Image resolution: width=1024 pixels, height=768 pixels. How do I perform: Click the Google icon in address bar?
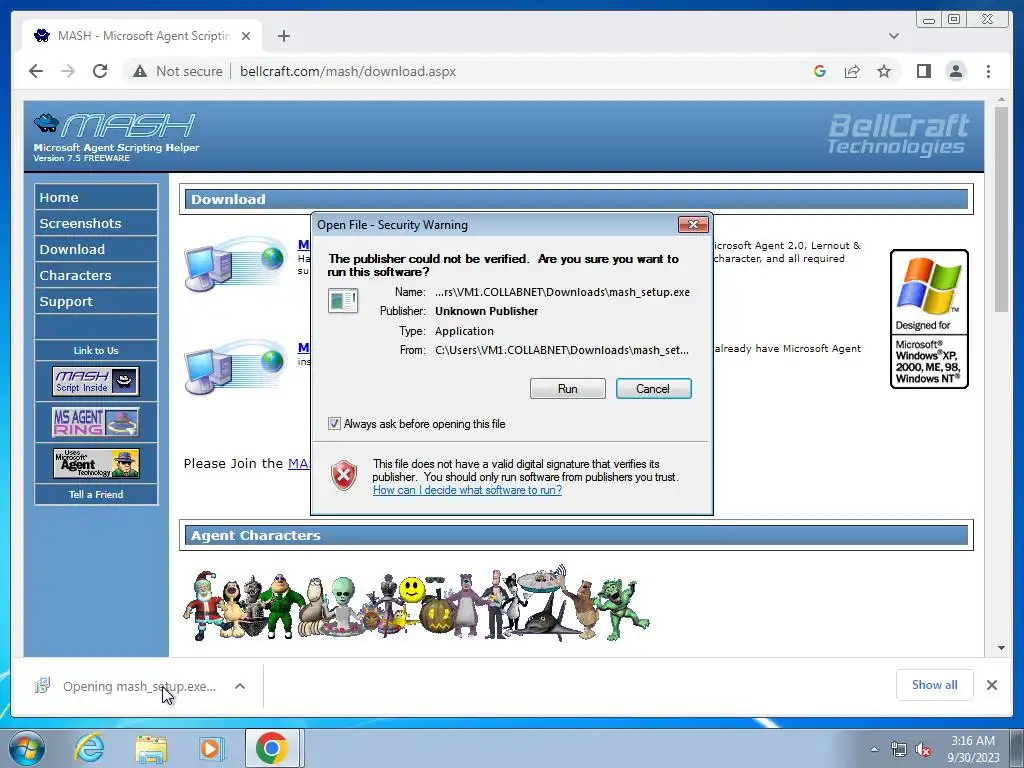coord(820,71)
